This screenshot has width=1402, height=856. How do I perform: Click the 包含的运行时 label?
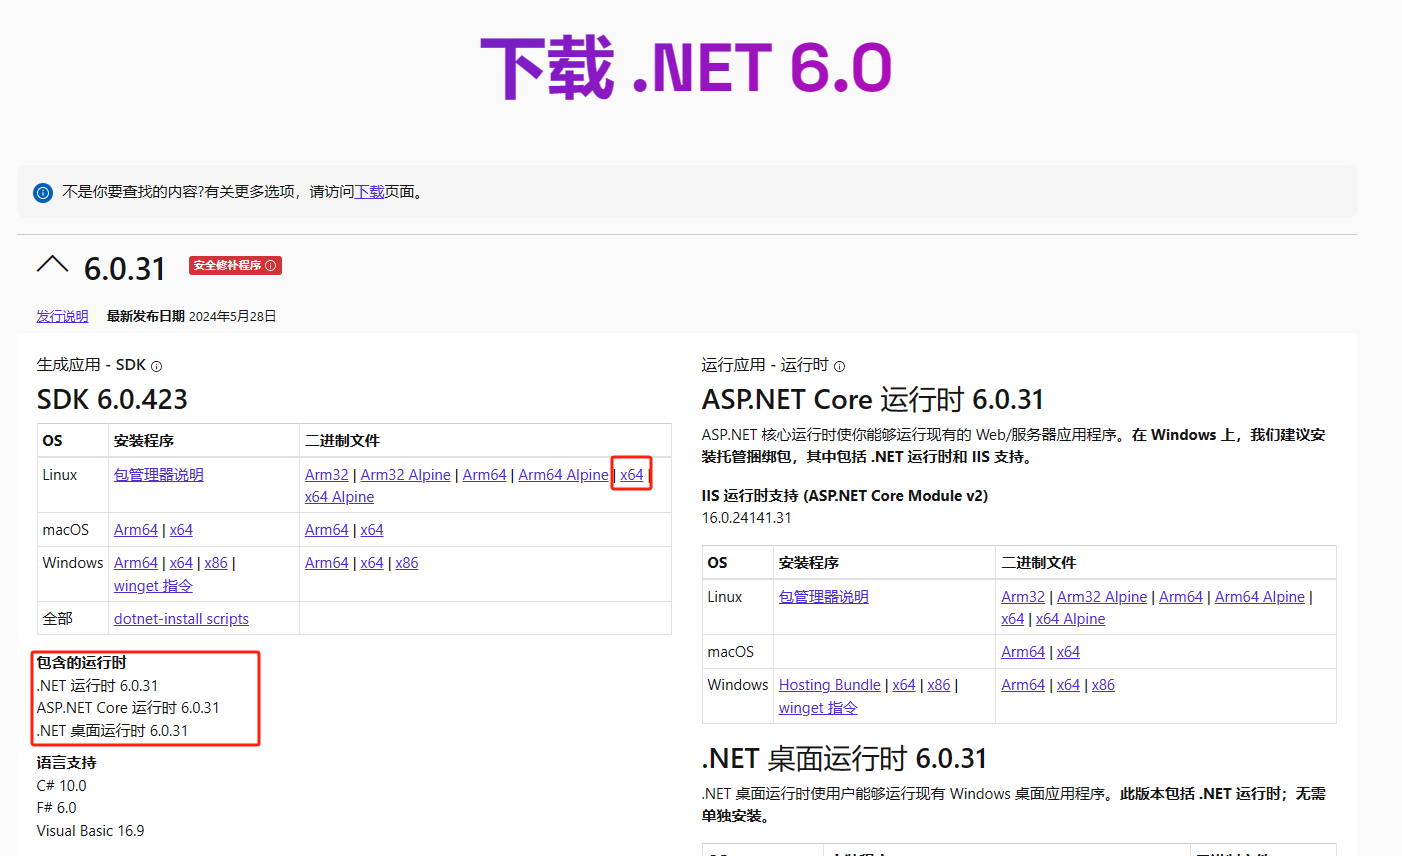(x=82, y=663)
